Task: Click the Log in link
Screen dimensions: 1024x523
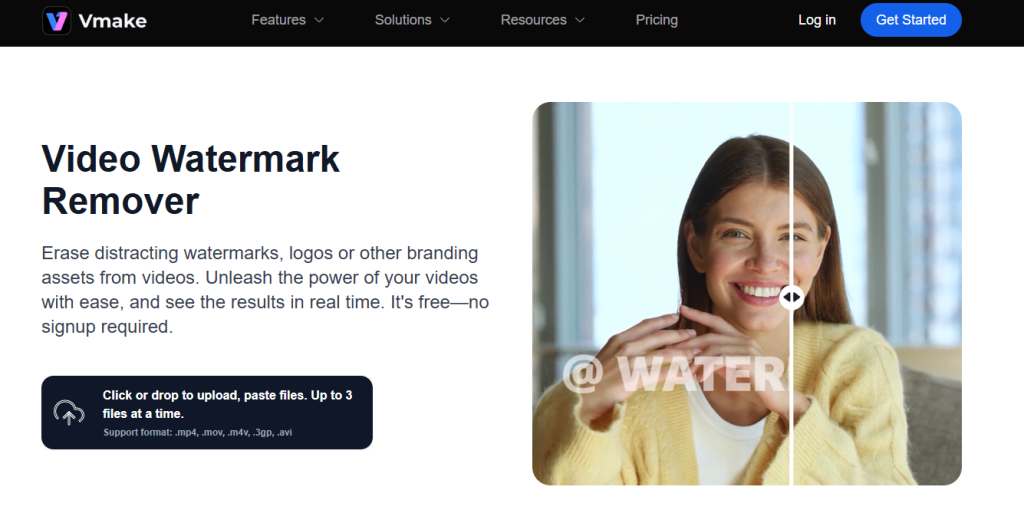Action: [817, 20]
